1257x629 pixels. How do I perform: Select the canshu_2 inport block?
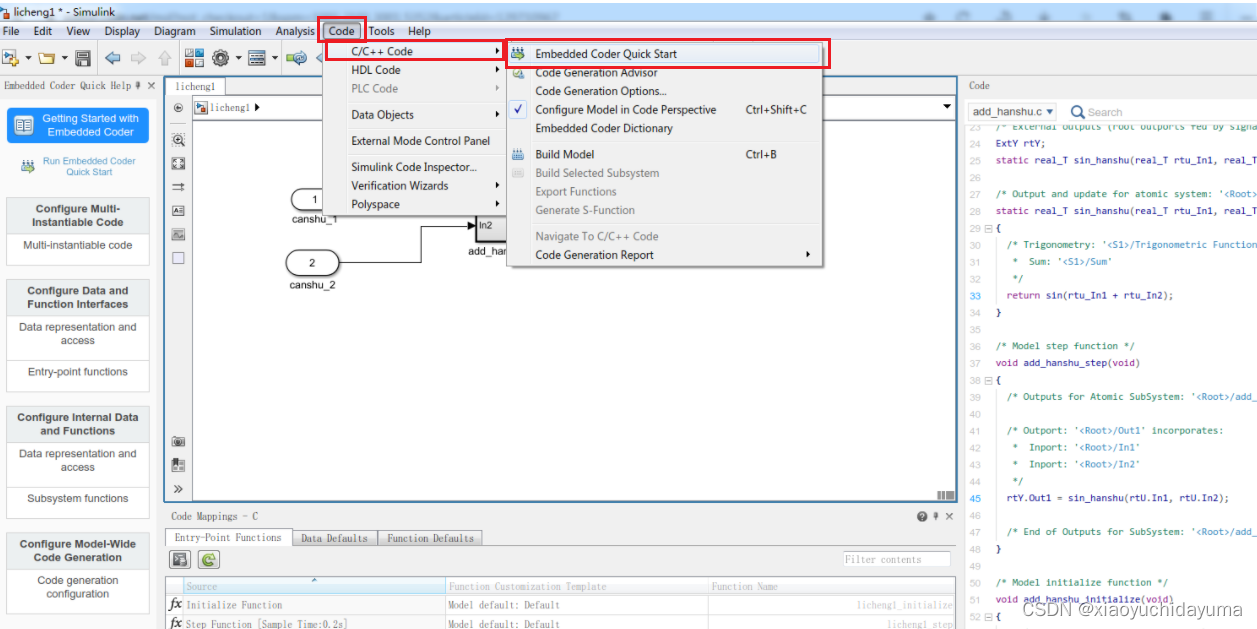pos(312,263)
